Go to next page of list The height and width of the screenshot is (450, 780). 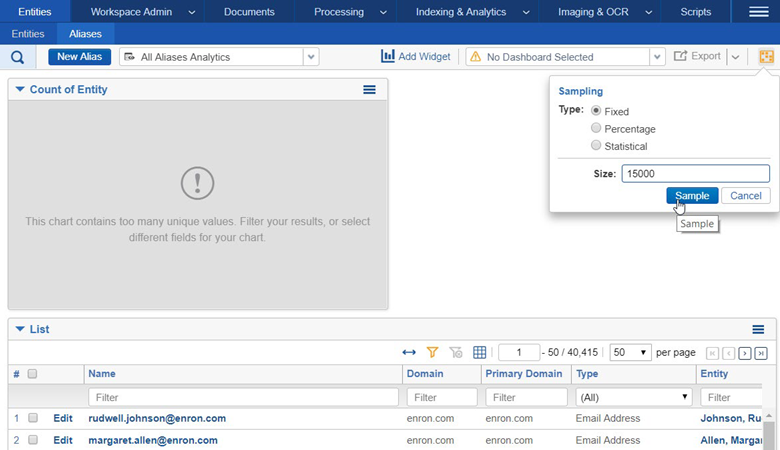(745, 353)
